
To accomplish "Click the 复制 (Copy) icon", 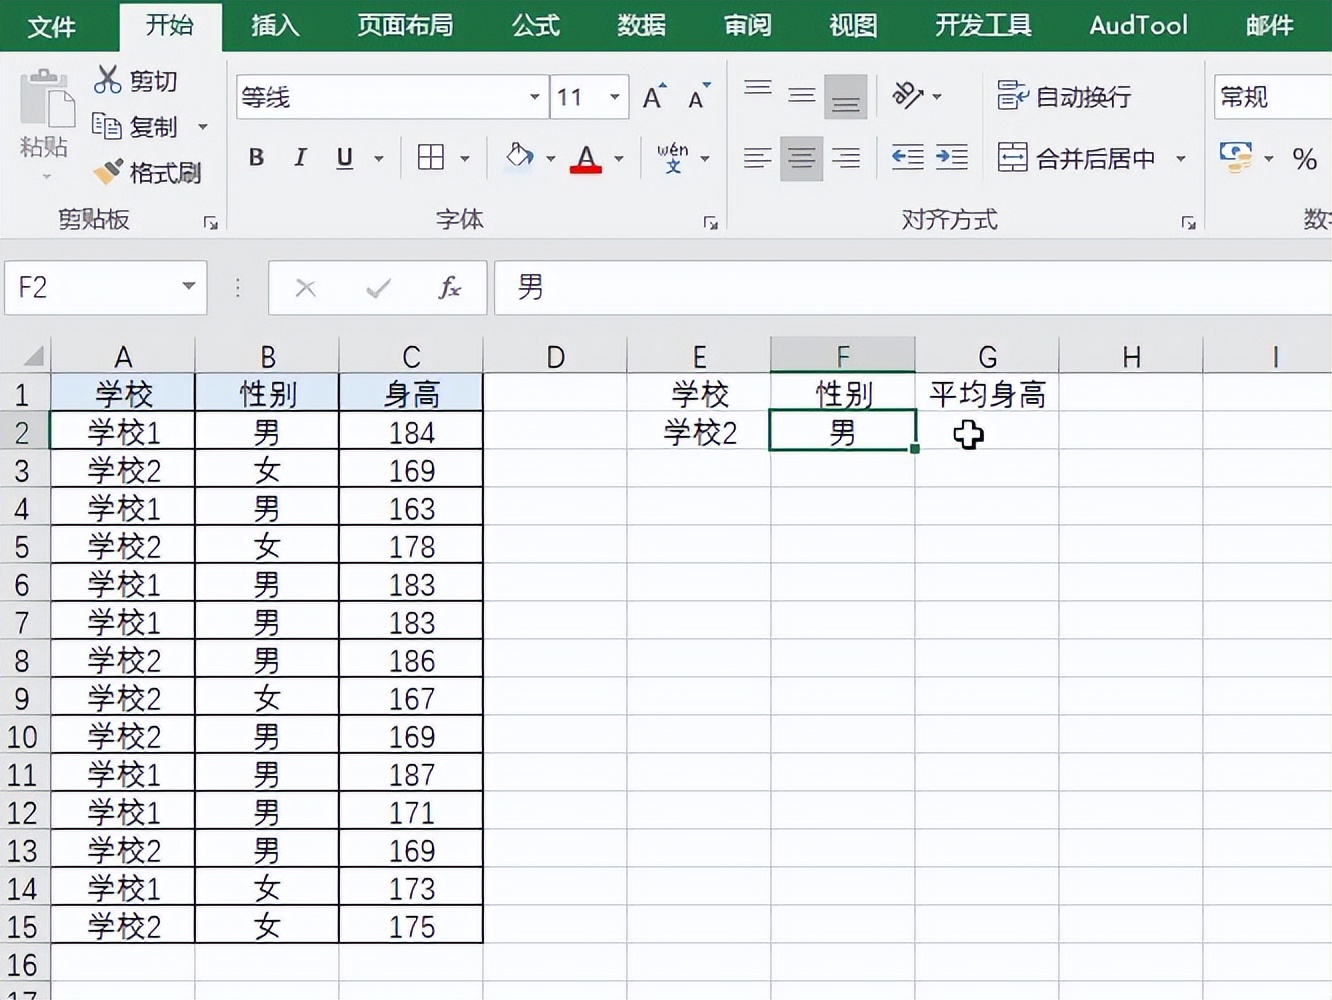I will click(x=108, y=126).
